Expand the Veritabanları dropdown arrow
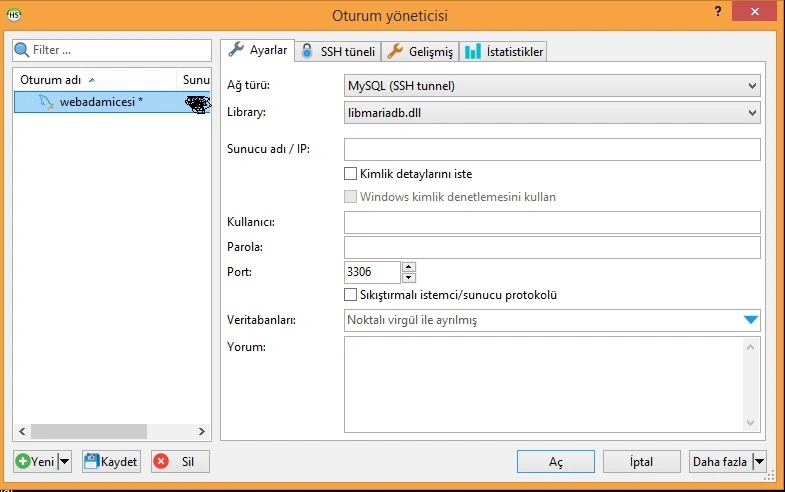 click(750, 320)
